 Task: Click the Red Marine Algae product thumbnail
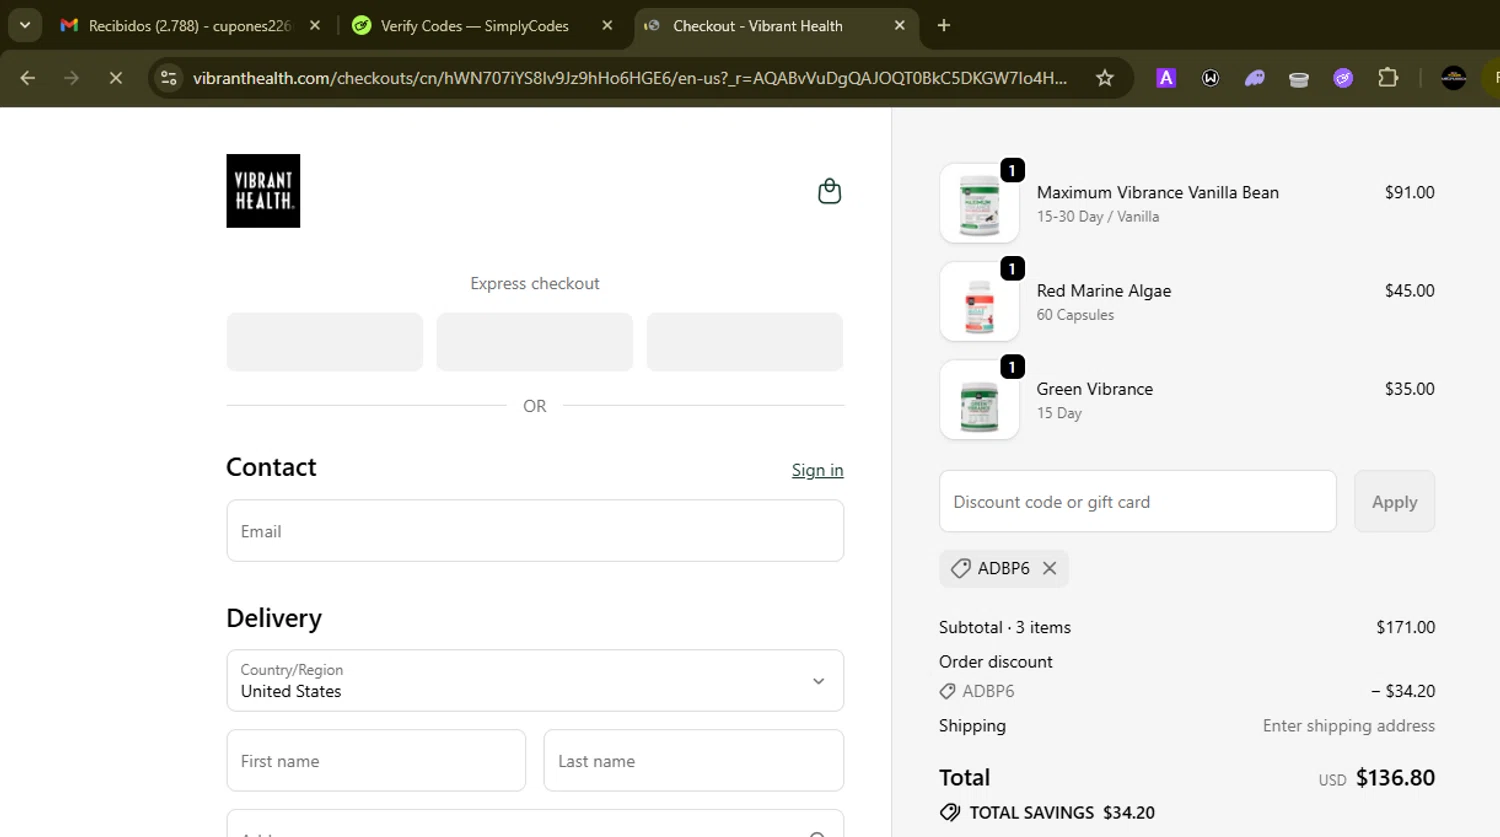979,302
